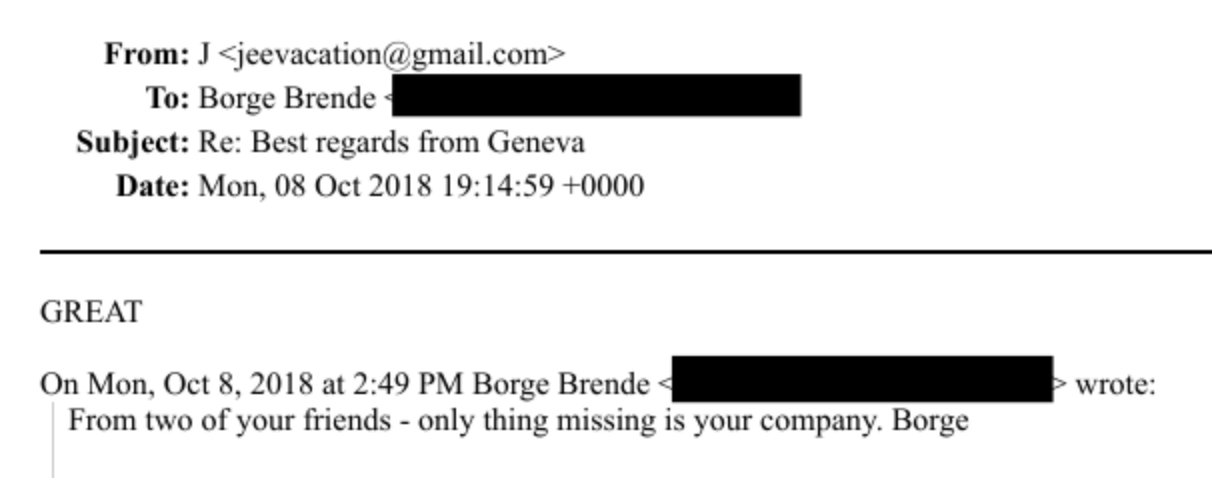1212x478 pixels.
Task: Click the bold From label
Action: pyautogui.click(x=146, y=54)
